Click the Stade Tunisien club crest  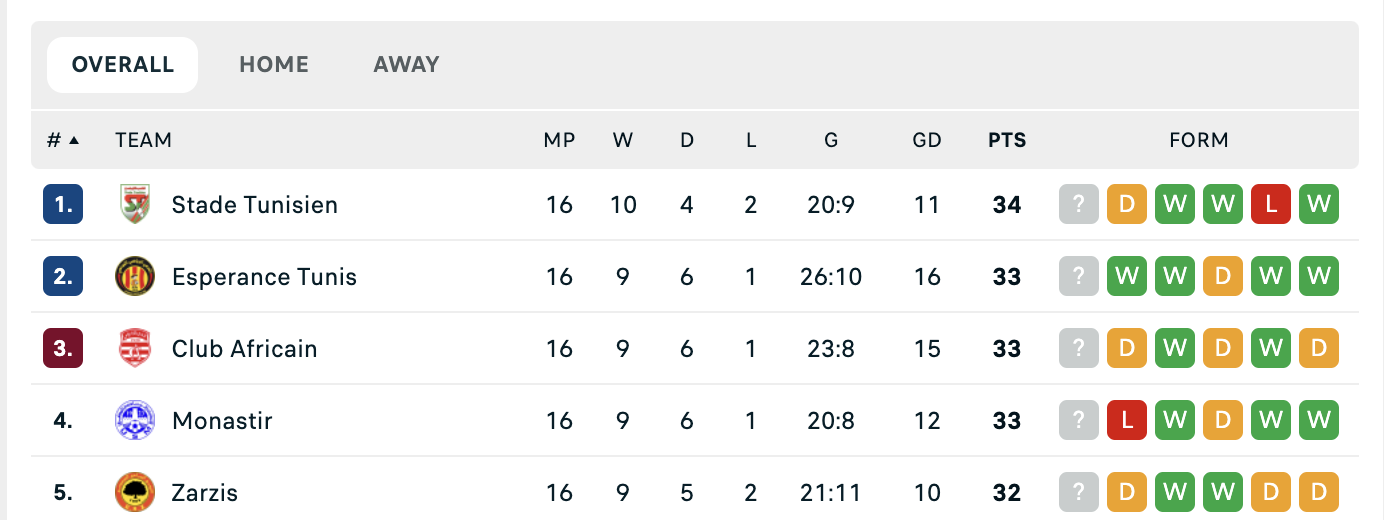tap(135, 205)
